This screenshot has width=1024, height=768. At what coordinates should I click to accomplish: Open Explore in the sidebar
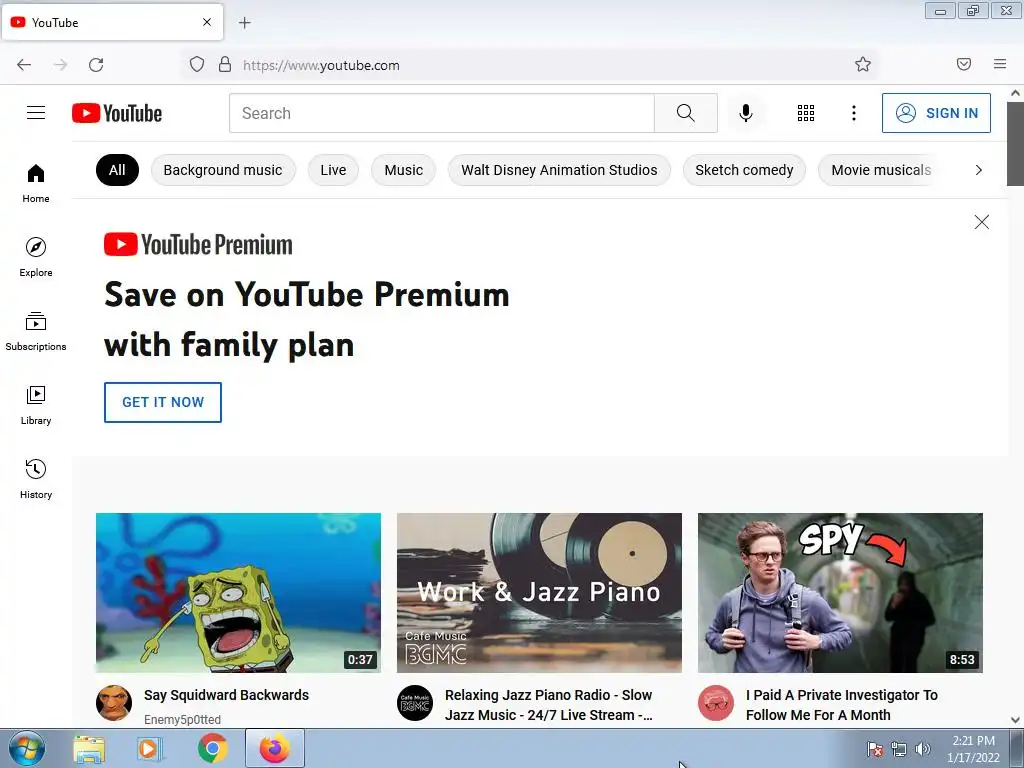click(x=36, y=257)
